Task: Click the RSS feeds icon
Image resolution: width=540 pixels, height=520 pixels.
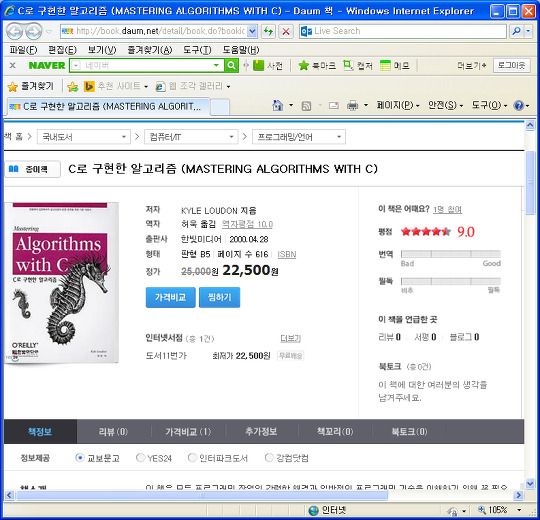Action: [x=306, y=106]
